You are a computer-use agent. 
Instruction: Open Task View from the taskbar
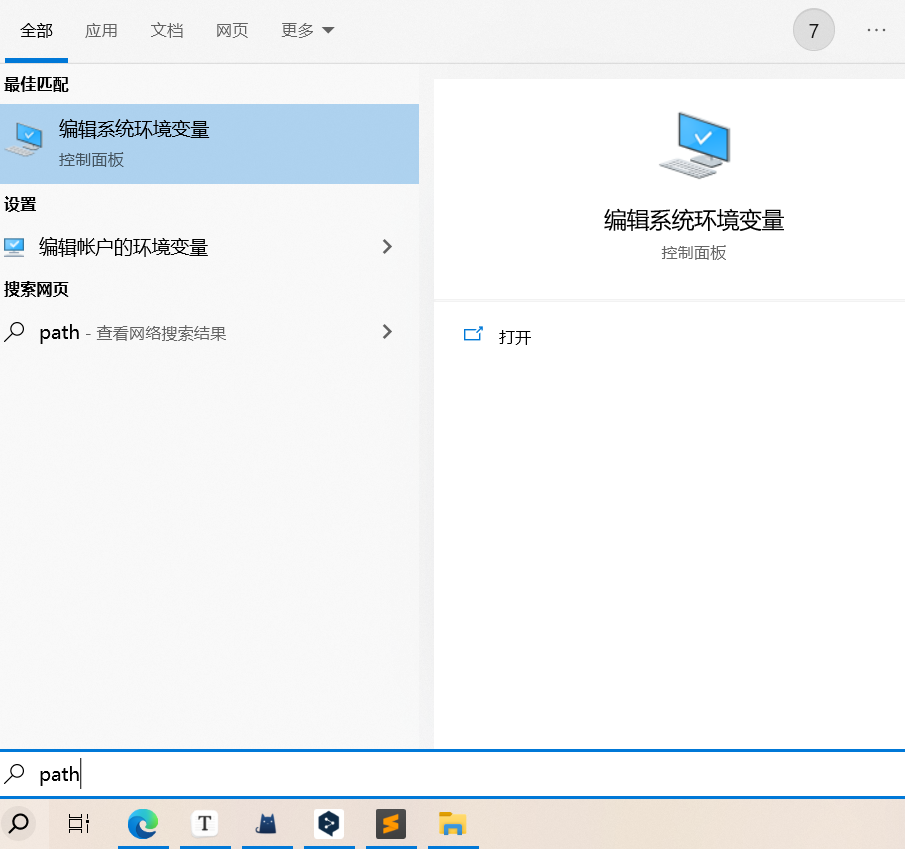78,824
